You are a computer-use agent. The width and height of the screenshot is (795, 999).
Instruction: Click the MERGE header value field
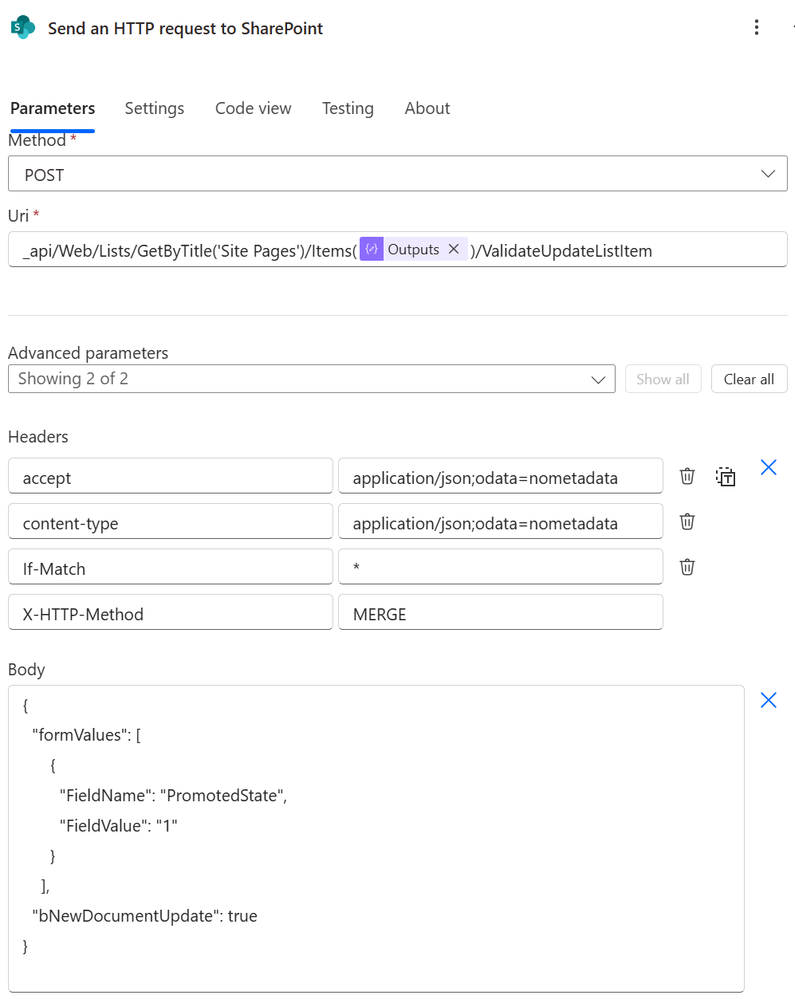[500, 614]
